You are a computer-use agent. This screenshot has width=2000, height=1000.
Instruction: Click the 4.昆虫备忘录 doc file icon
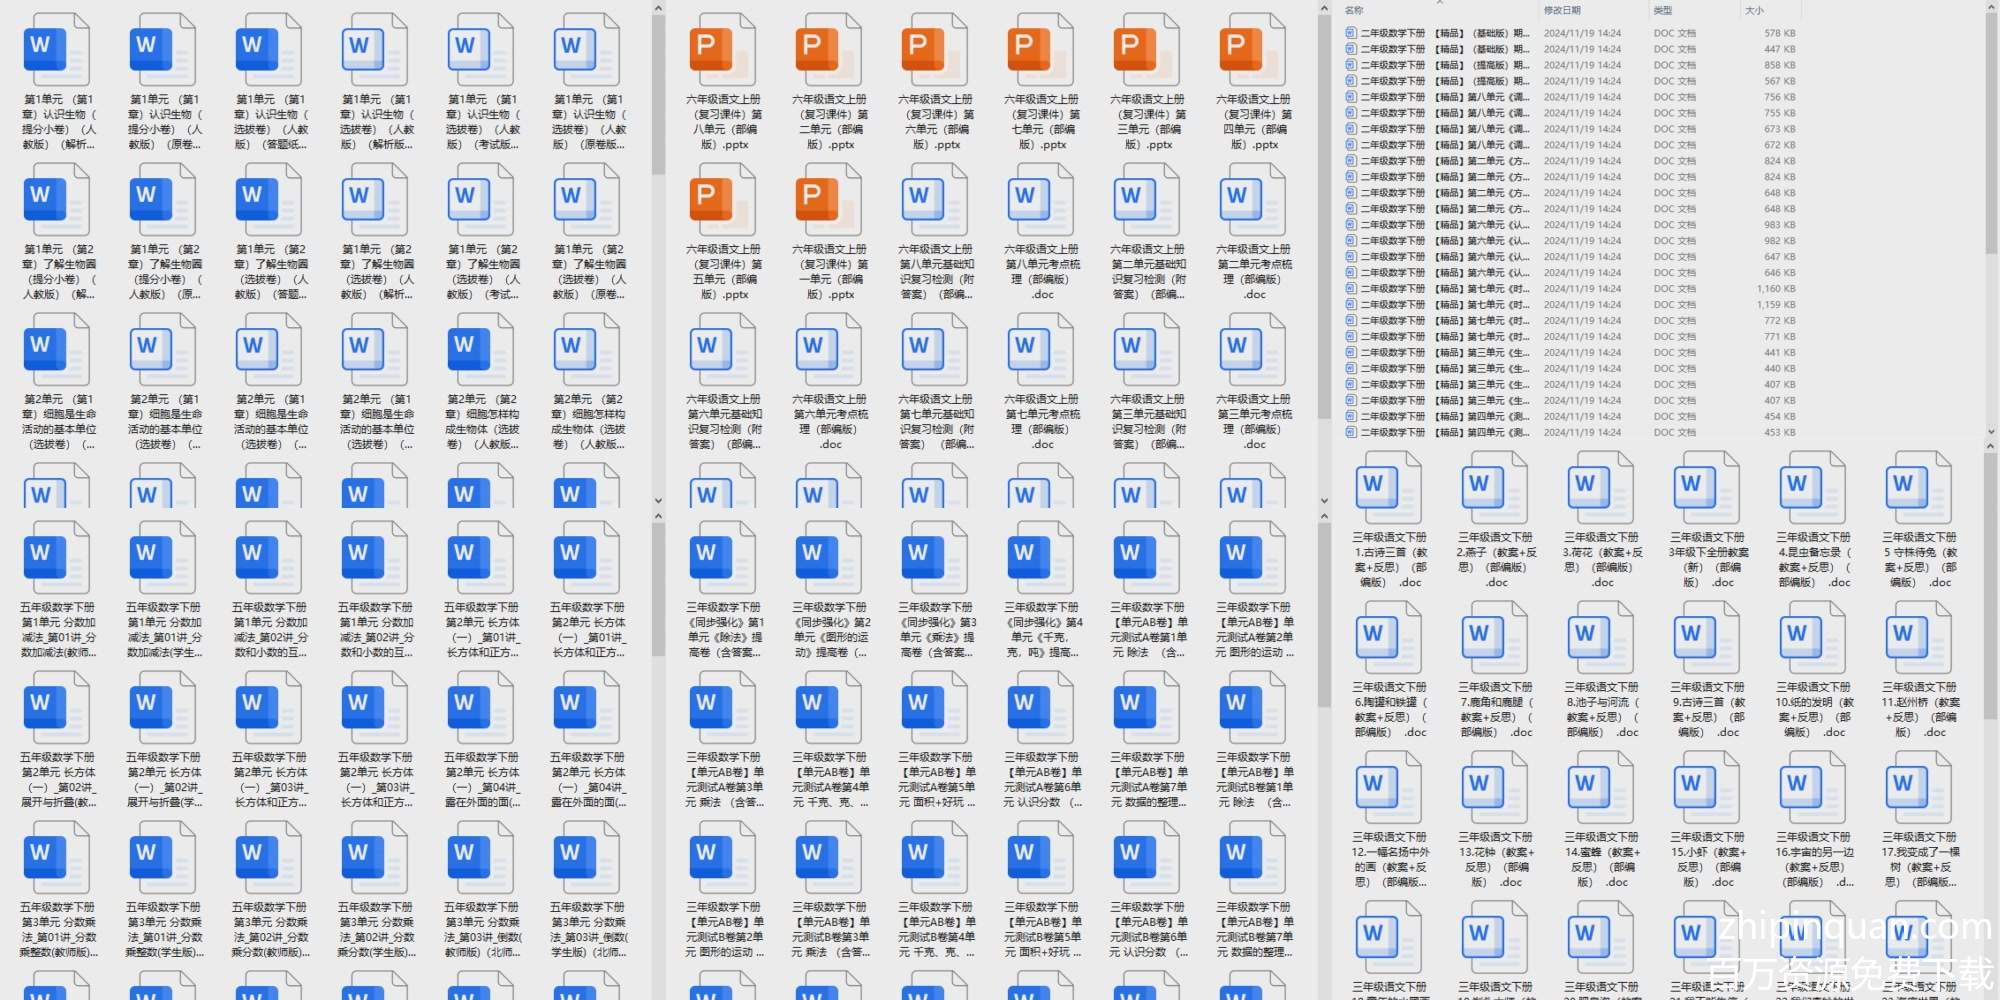[1813, 487]
